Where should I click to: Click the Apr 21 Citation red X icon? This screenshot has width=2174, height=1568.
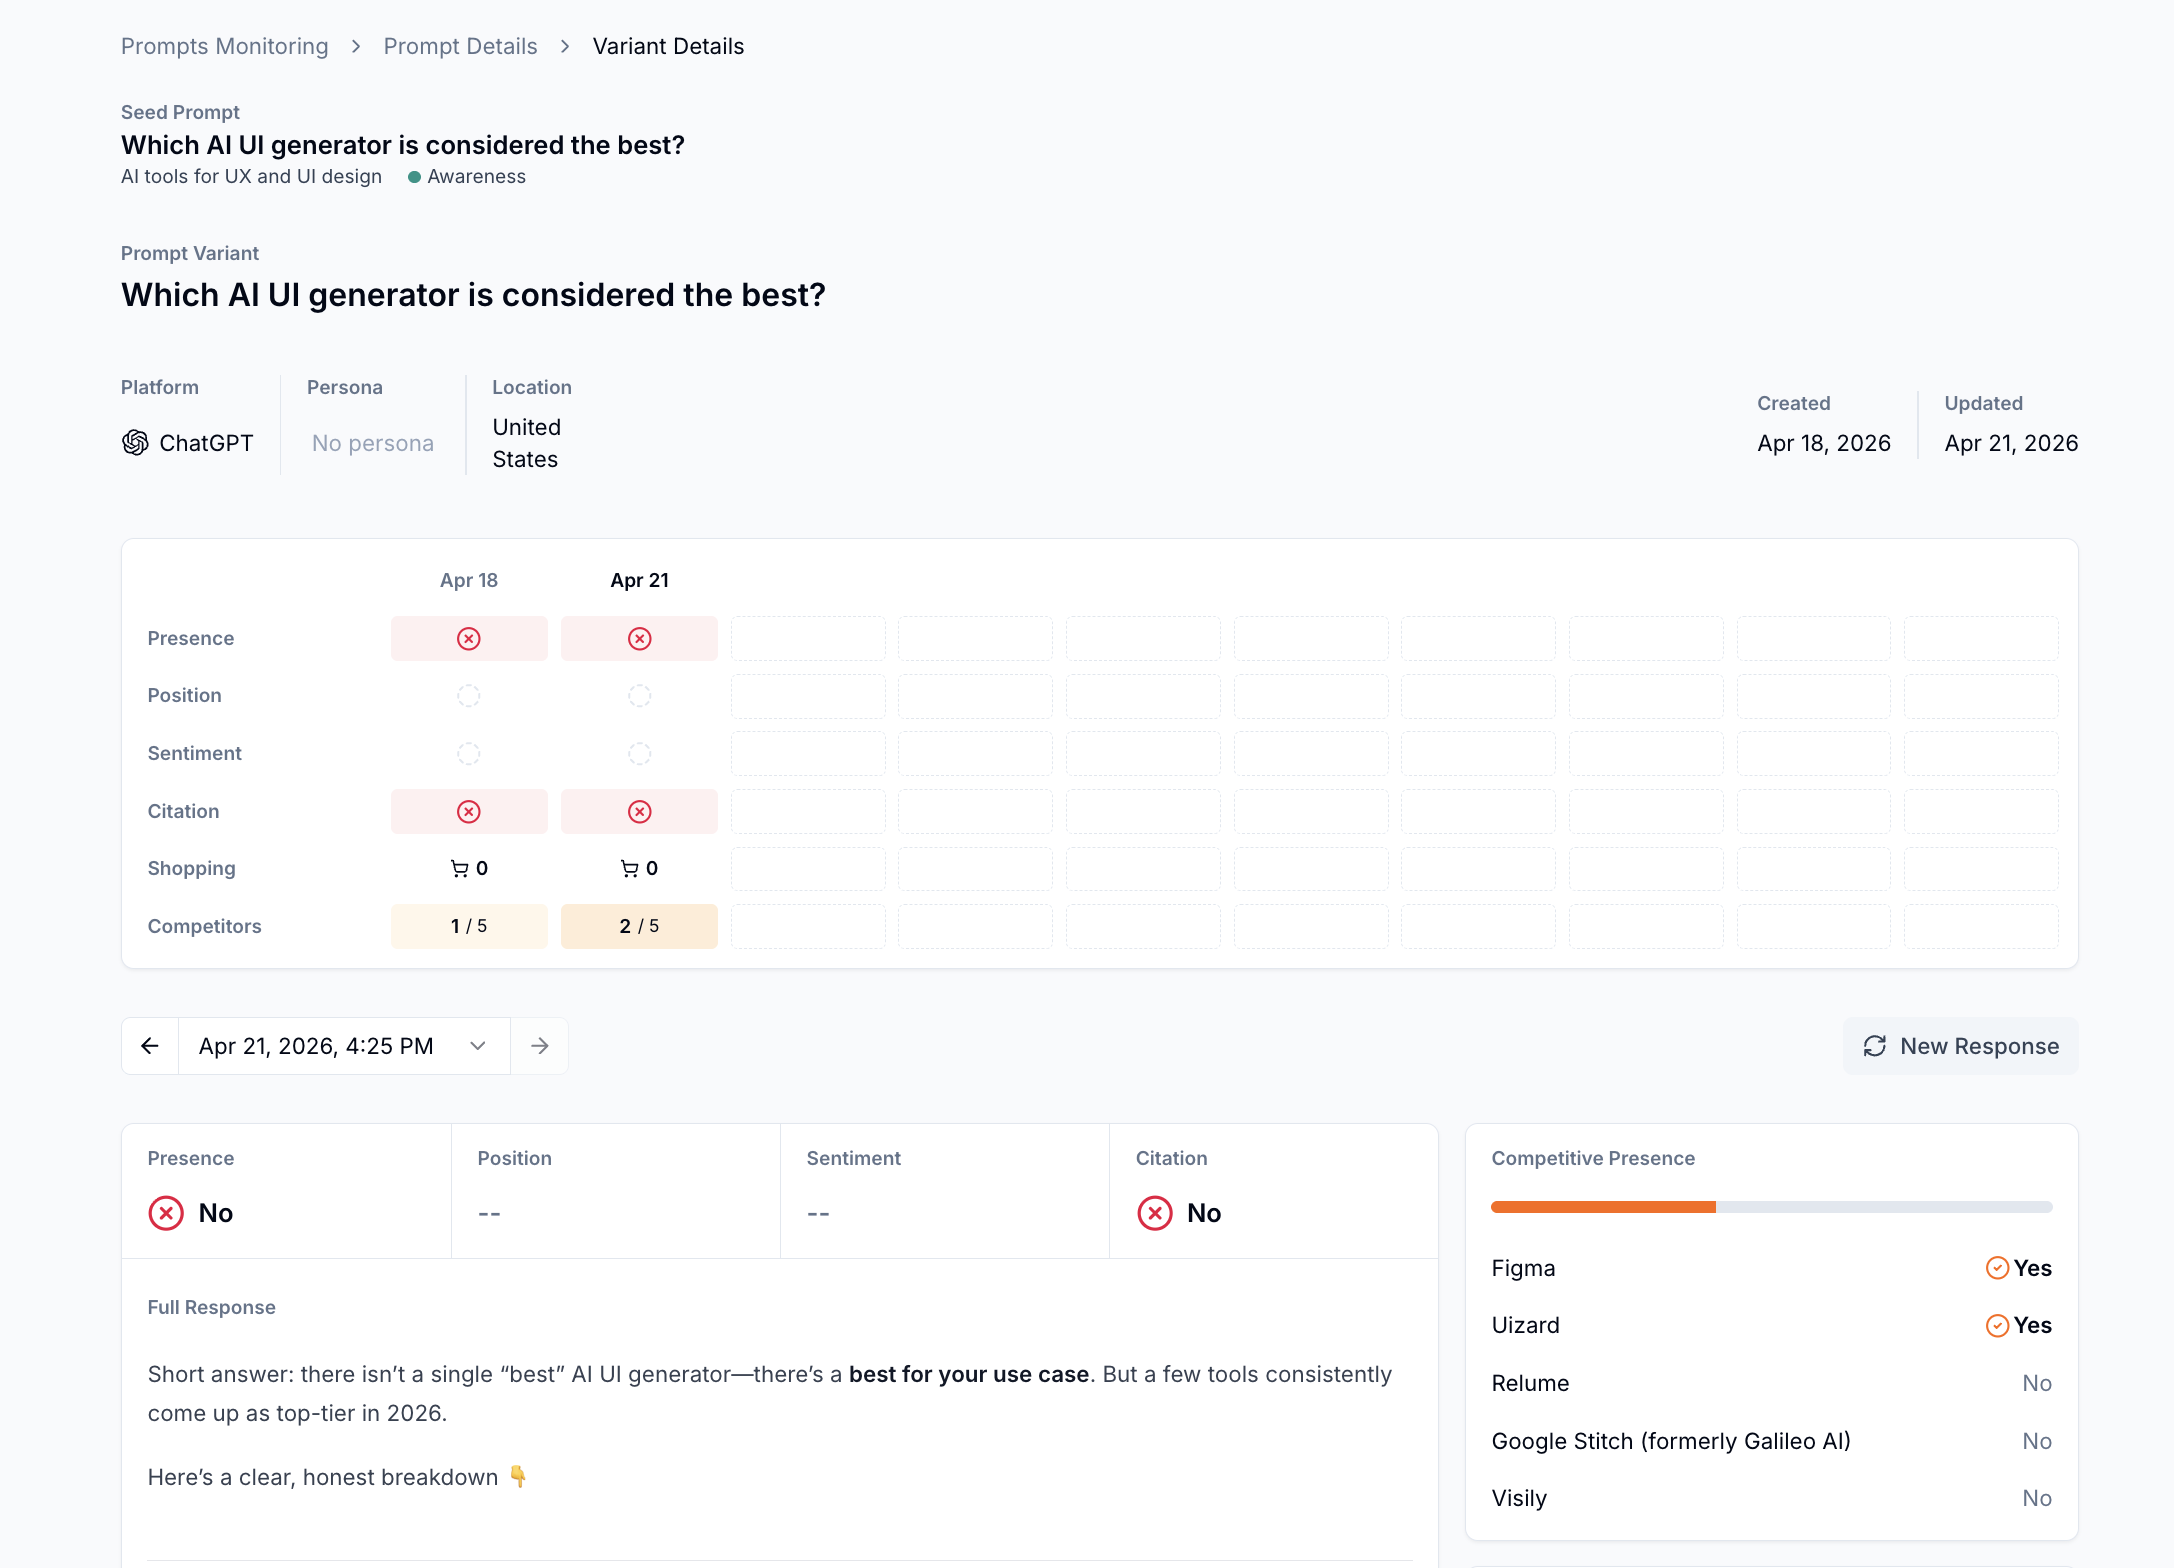[640, 812]
